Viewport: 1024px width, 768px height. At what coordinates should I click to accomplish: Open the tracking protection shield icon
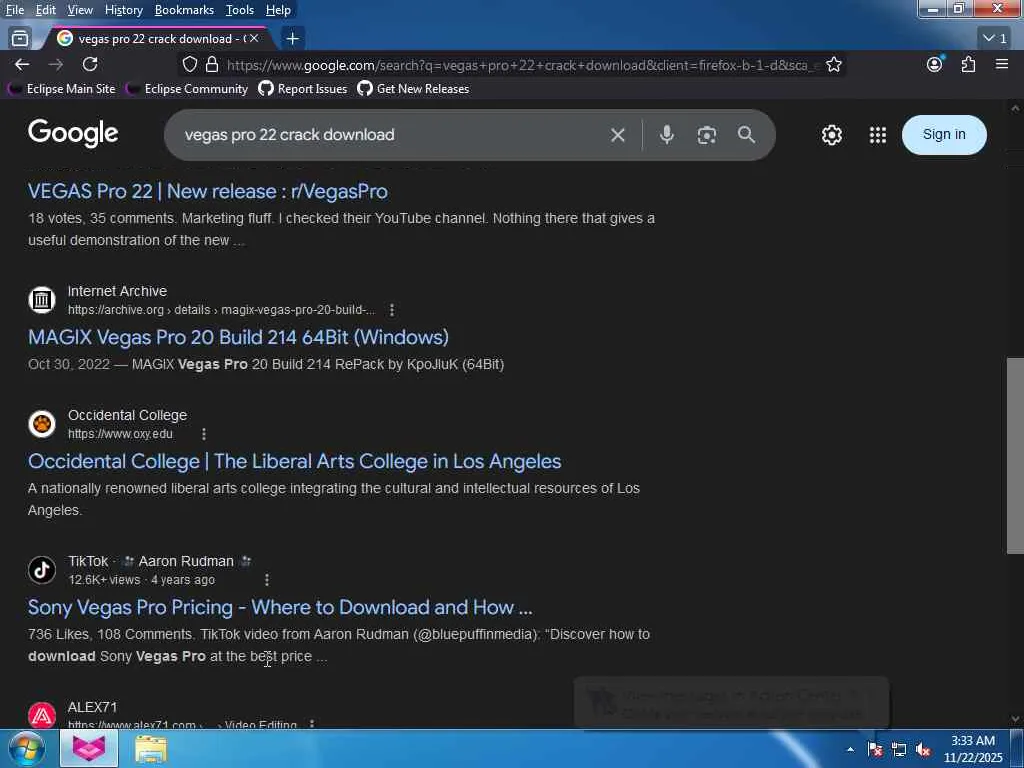[x=190, y=64]
